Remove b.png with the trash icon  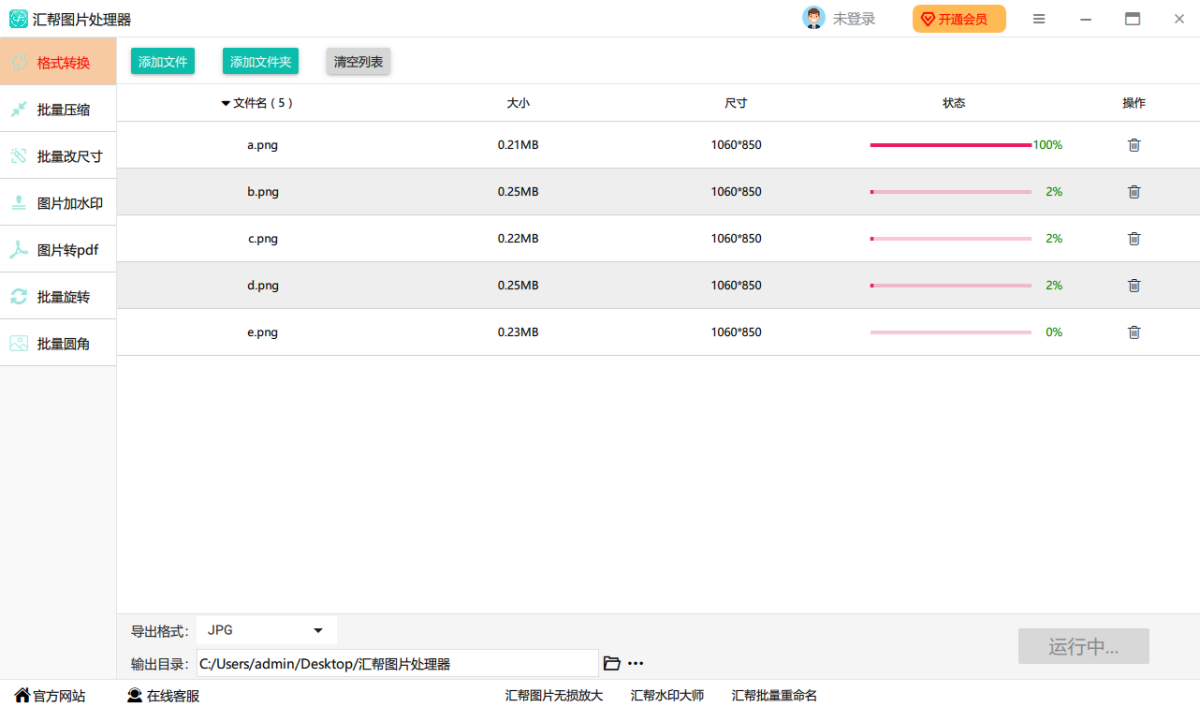pos(1134,192)
